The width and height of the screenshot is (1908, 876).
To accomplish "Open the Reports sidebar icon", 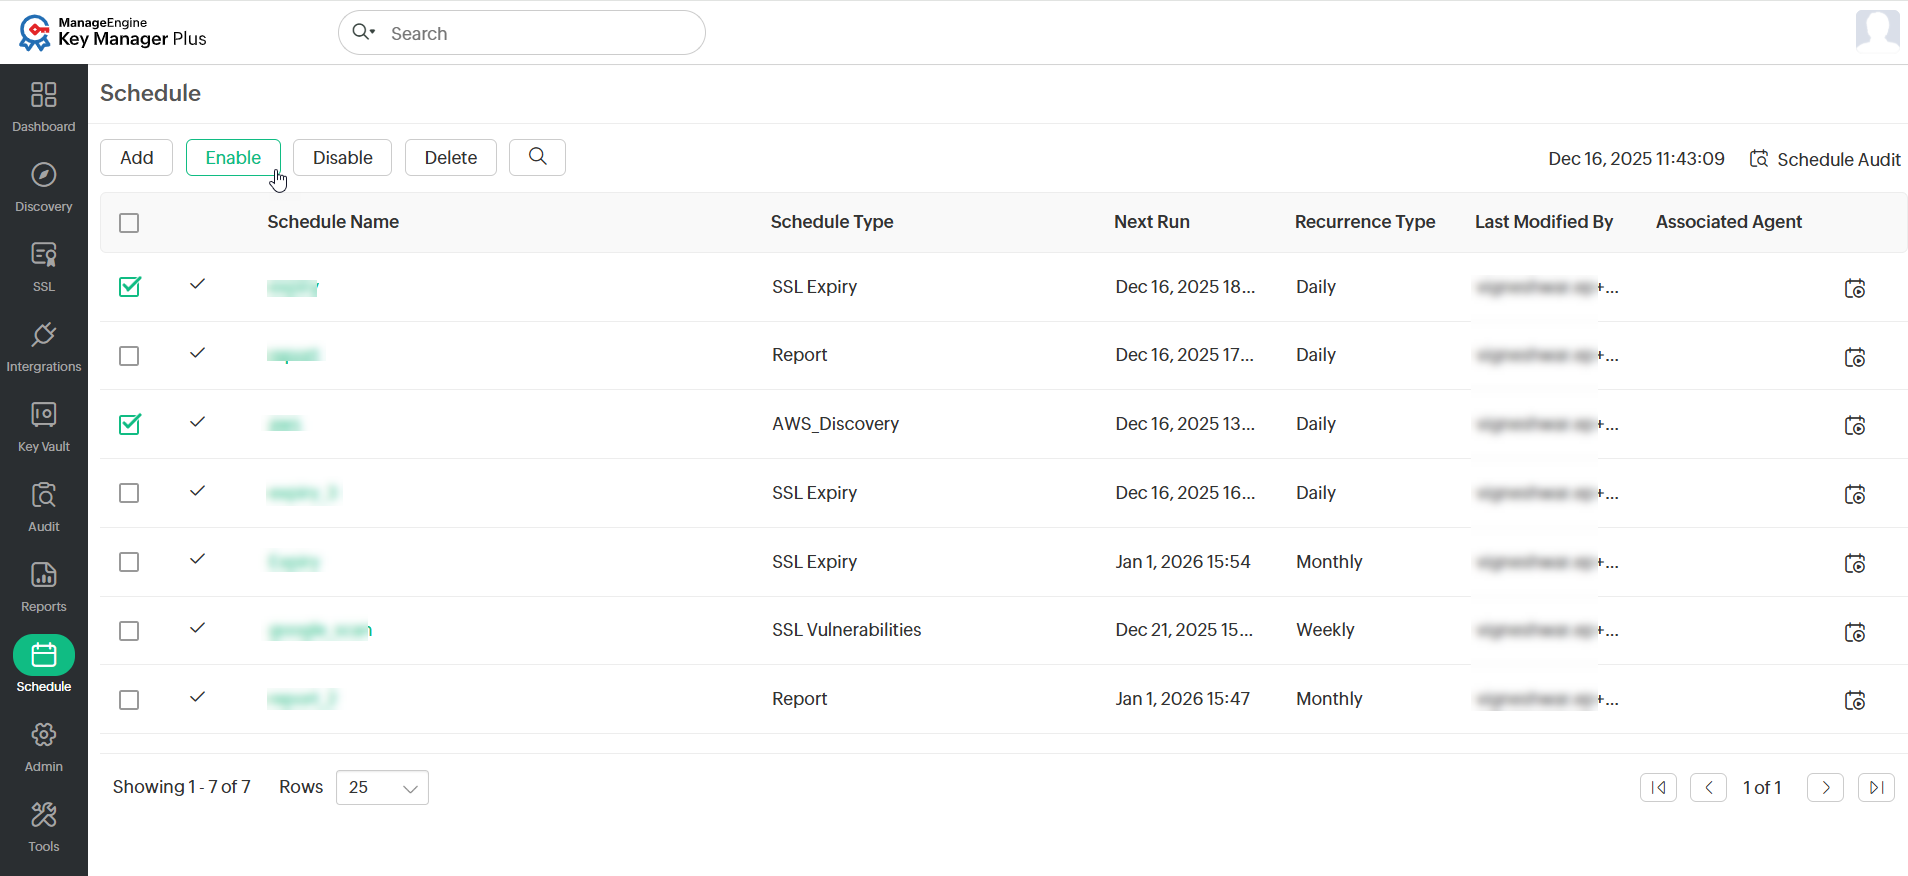I will 43,575.
